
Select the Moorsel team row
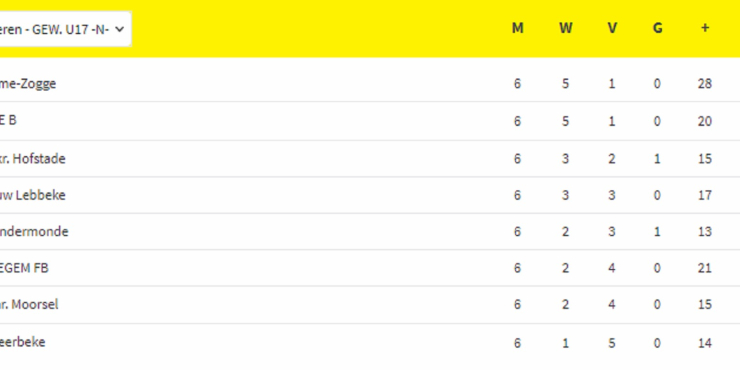coord(370,304)
